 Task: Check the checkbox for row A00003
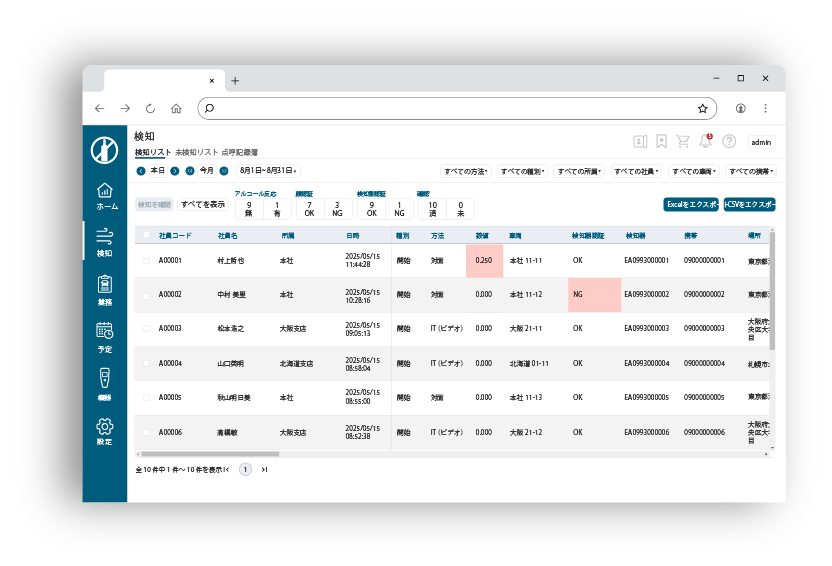(146, 328)
